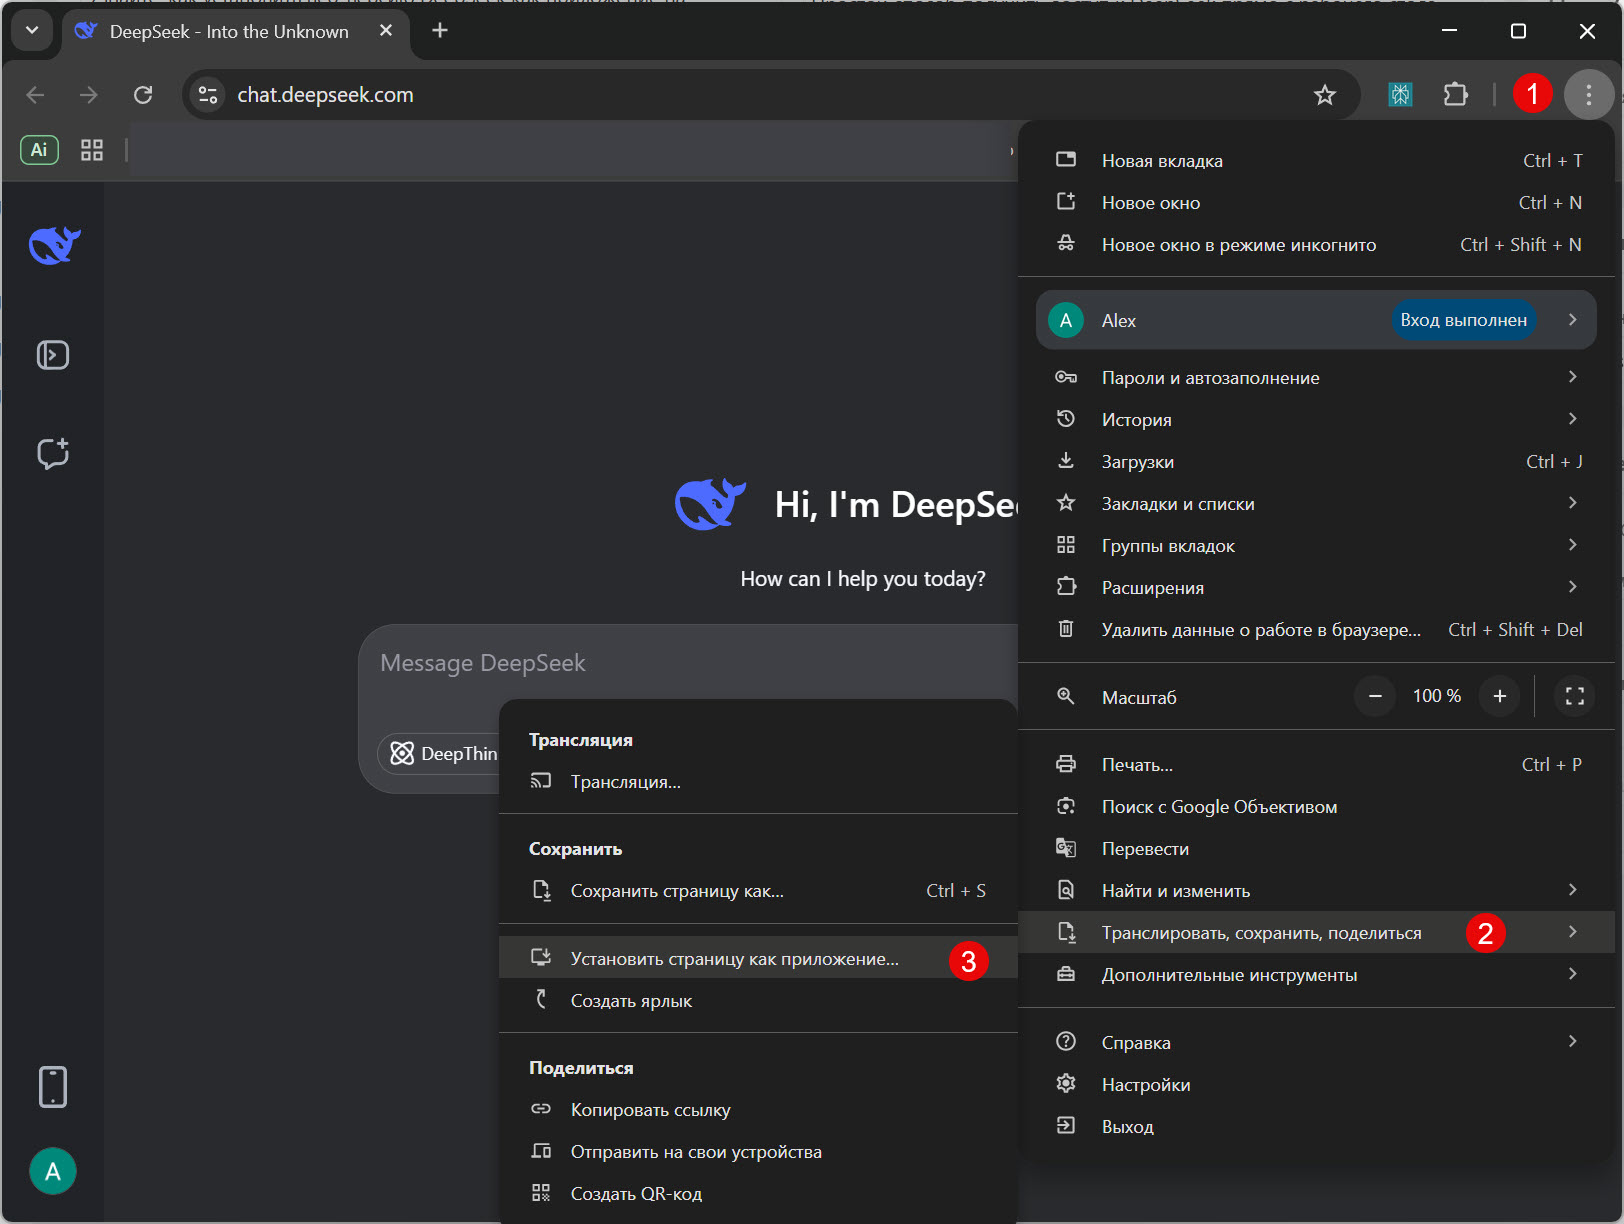Expand Группы вкладок submenu

(x=1316, y=546)
